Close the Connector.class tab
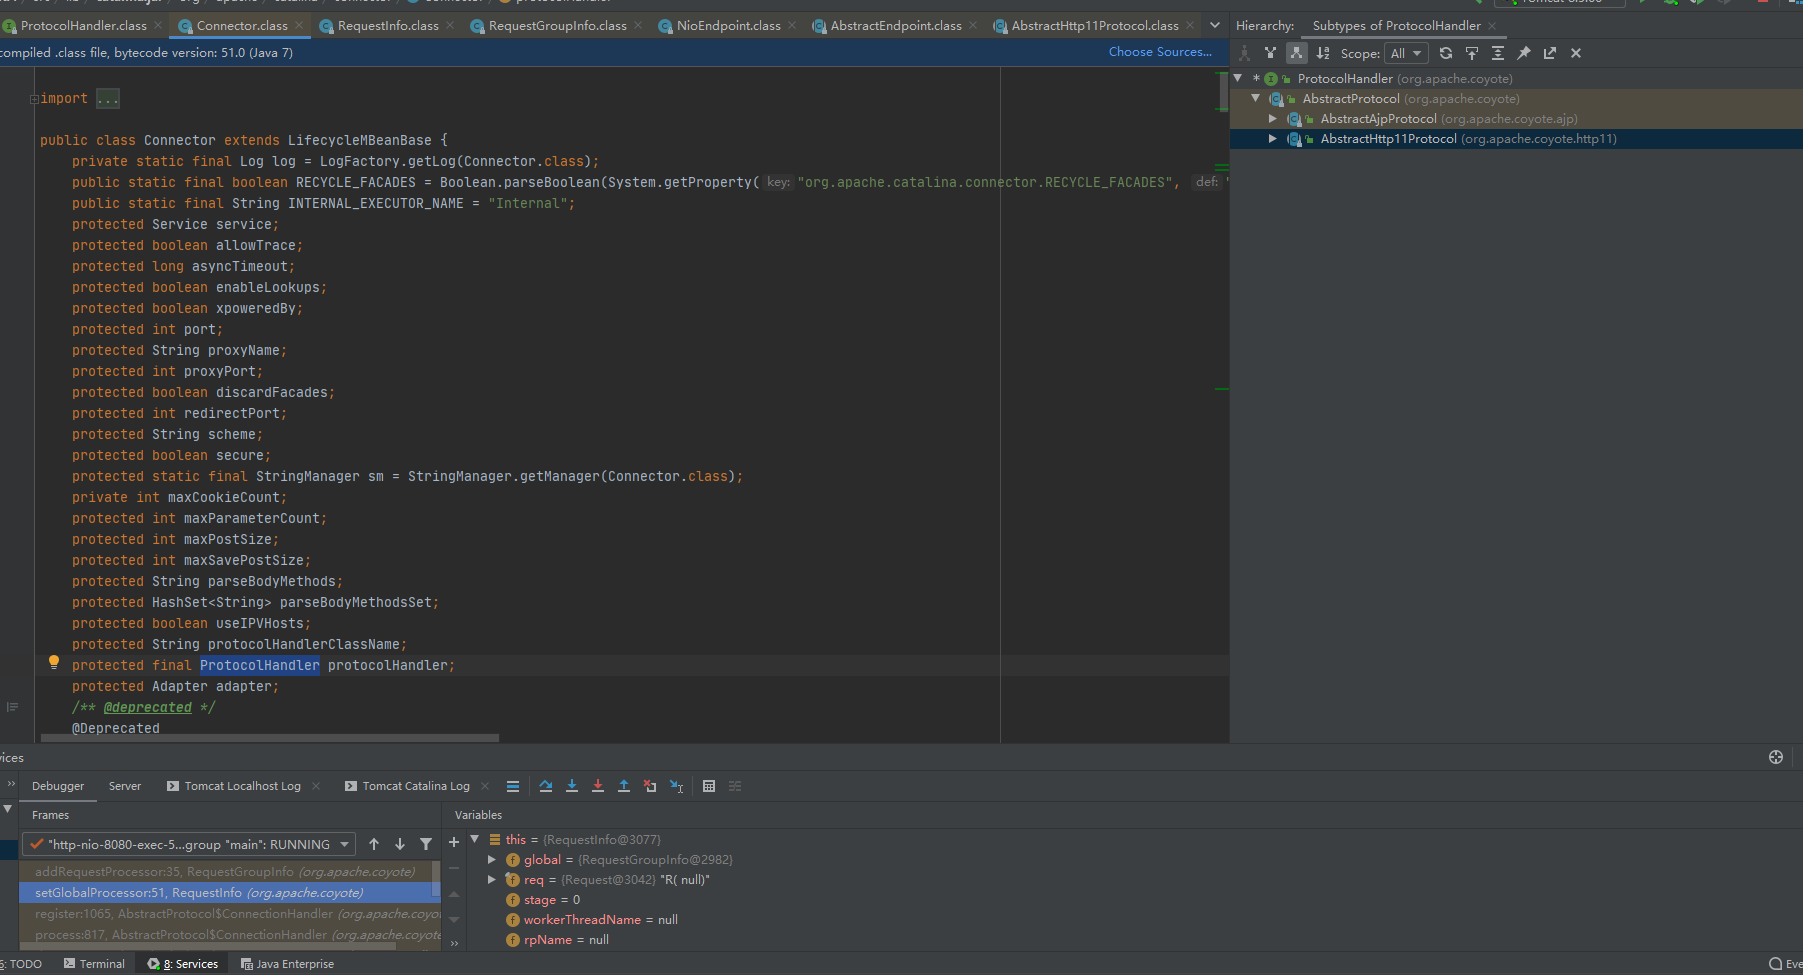The image size is (1803, 975). 299,26
